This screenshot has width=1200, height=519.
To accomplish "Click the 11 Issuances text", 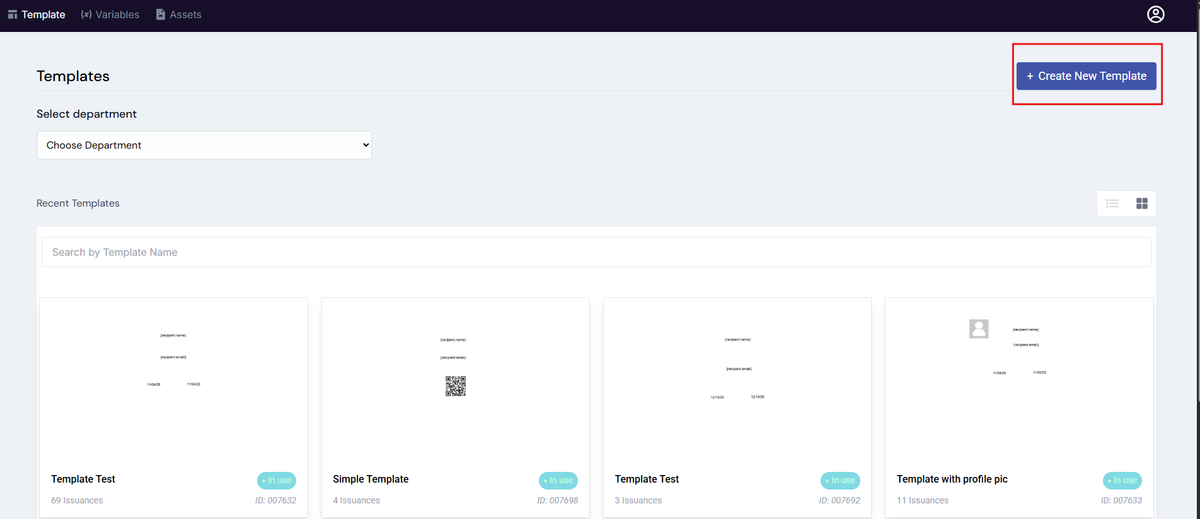I will [x=923, y=500].
